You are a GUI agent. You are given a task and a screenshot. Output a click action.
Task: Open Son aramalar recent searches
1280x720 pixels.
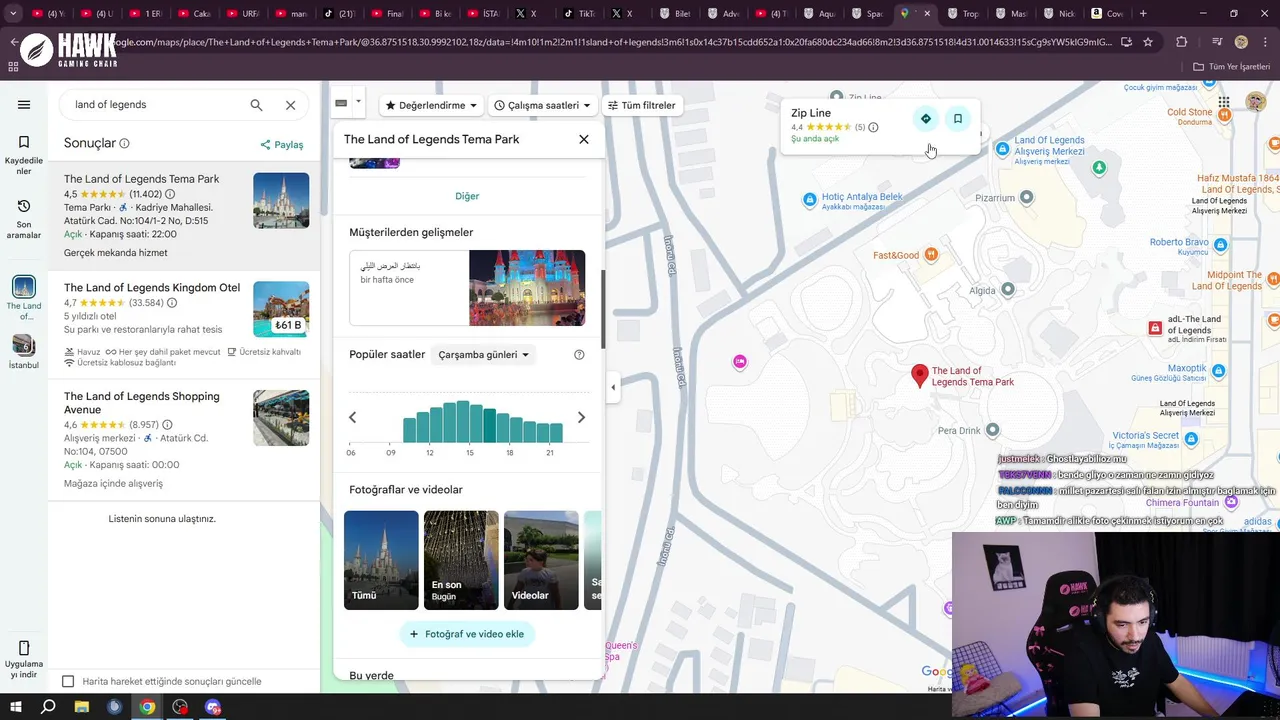[24, 219]
